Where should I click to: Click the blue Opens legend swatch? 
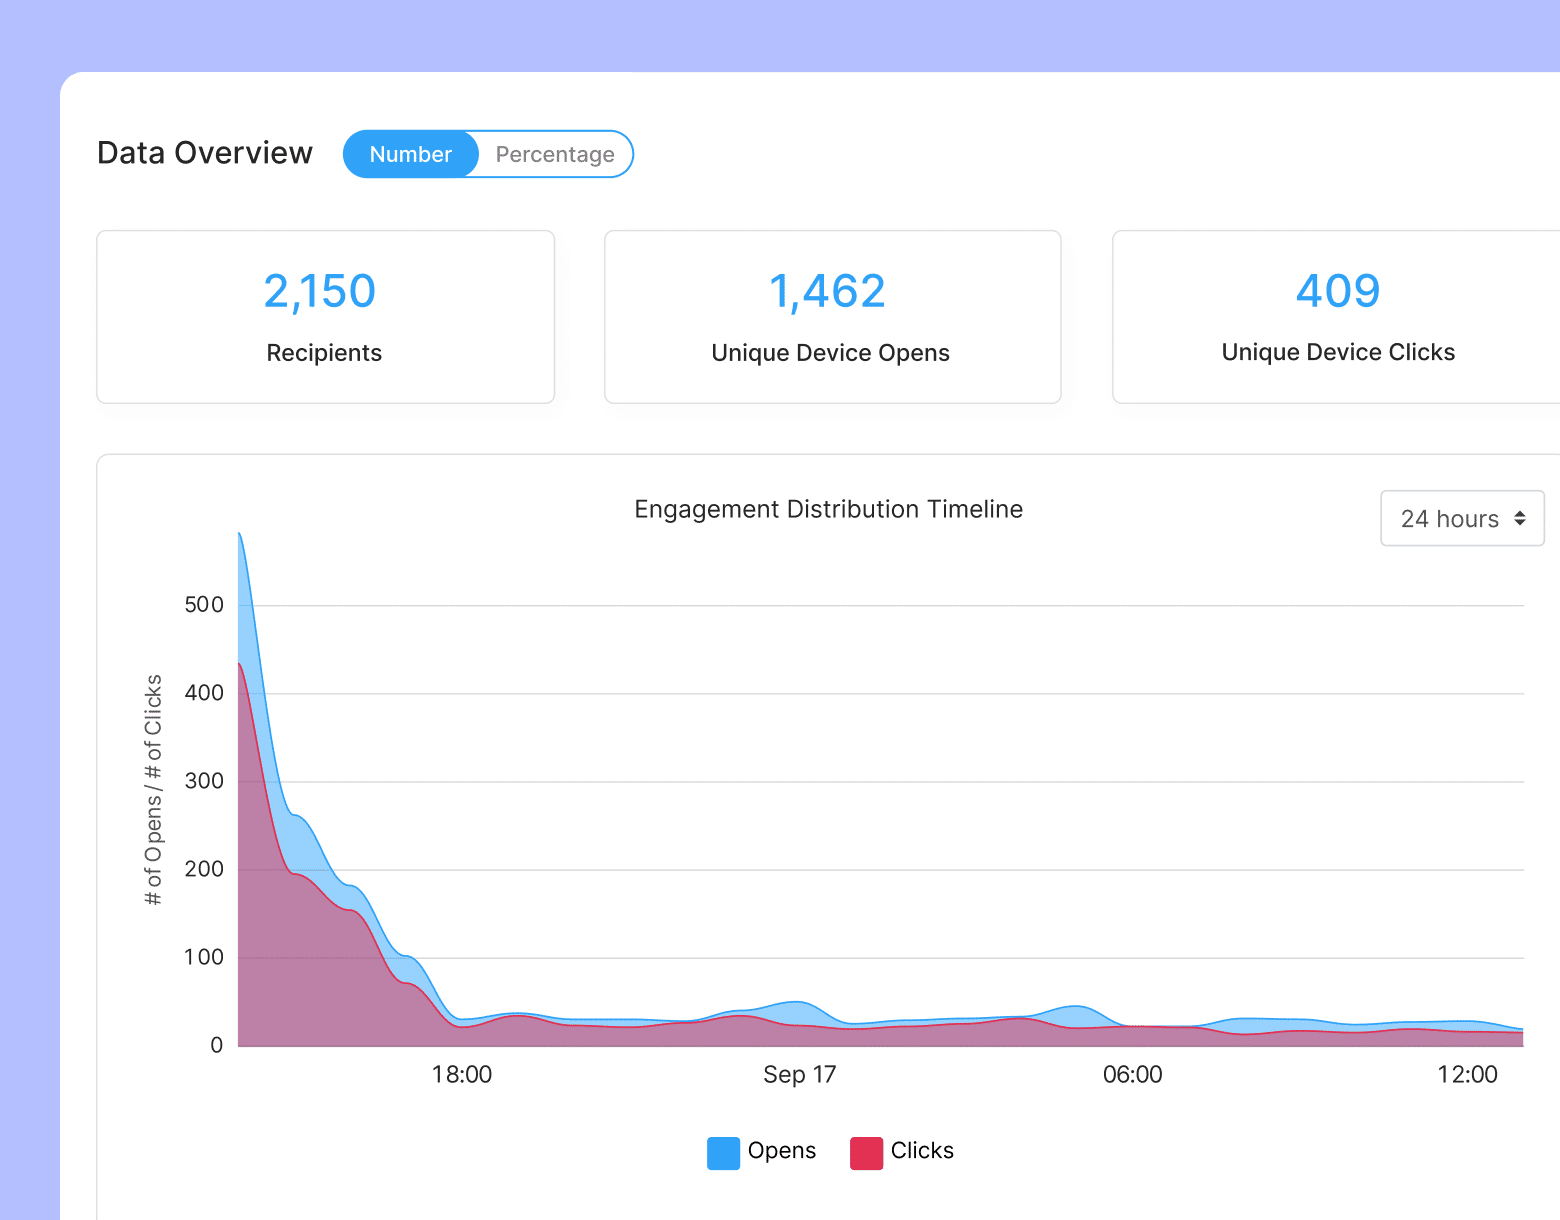[x=722, y=1152]
